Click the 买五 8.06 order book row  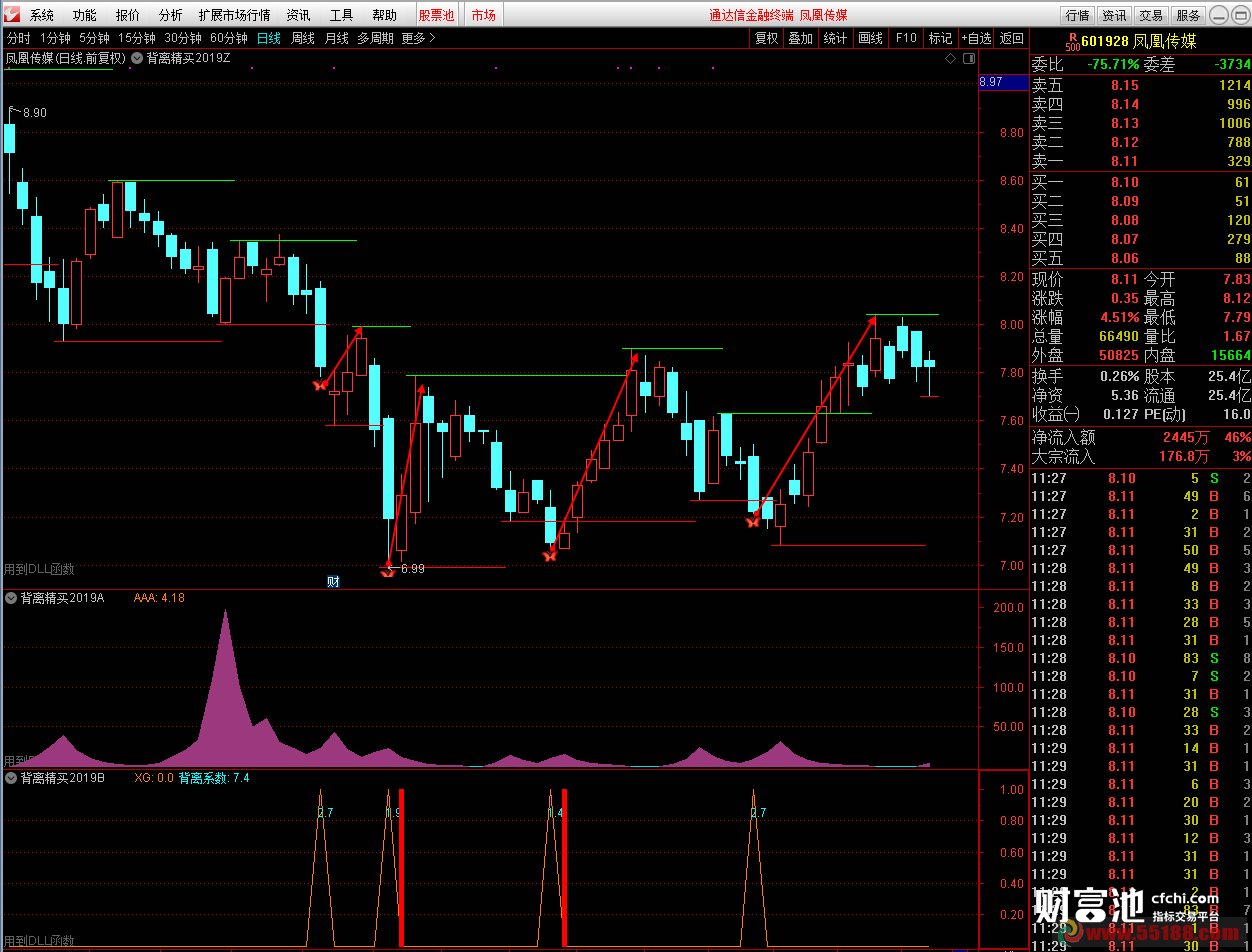coord(1141,258)
